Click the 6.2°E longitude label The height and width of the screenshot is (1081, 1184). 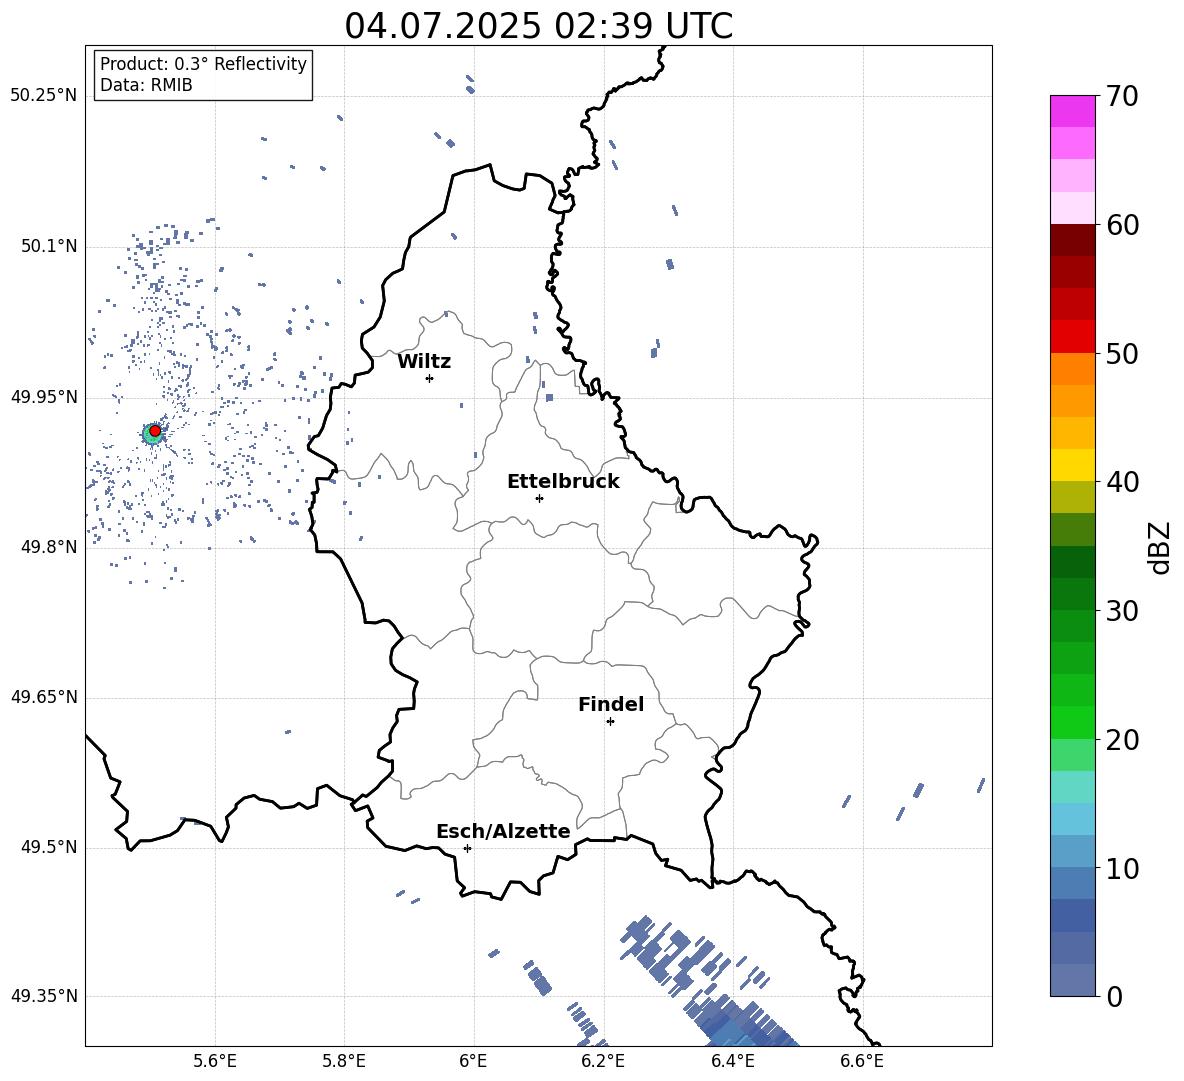click(x=603, y=1061)
